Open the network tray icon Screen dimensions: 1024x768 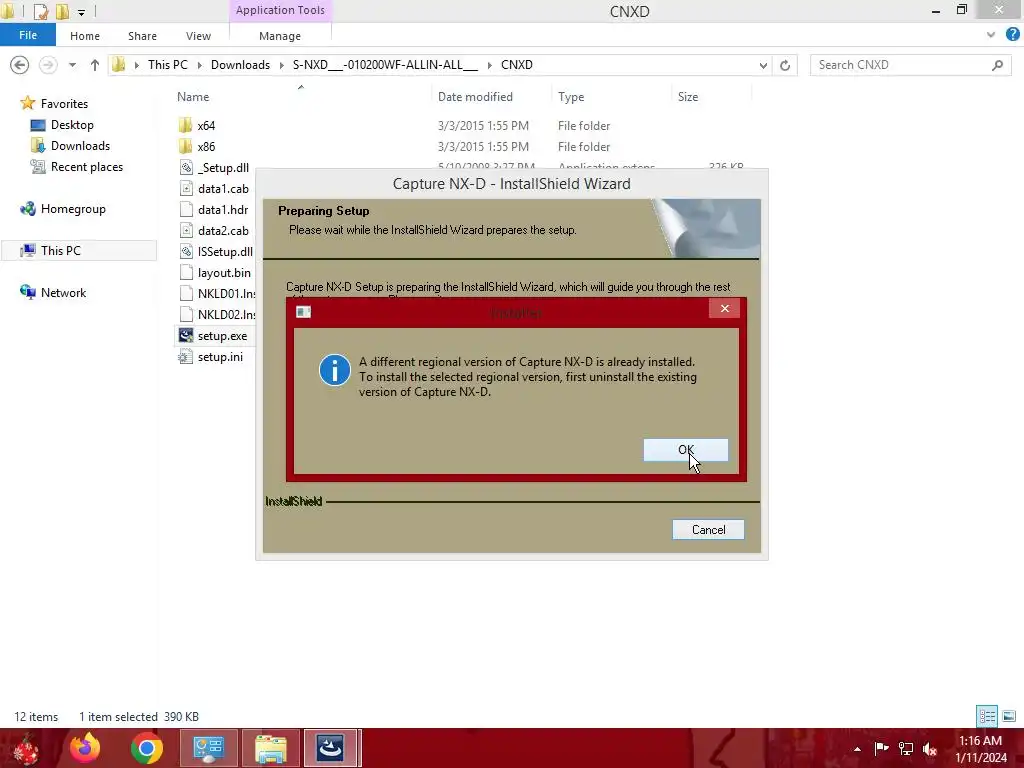coord(906,748)
